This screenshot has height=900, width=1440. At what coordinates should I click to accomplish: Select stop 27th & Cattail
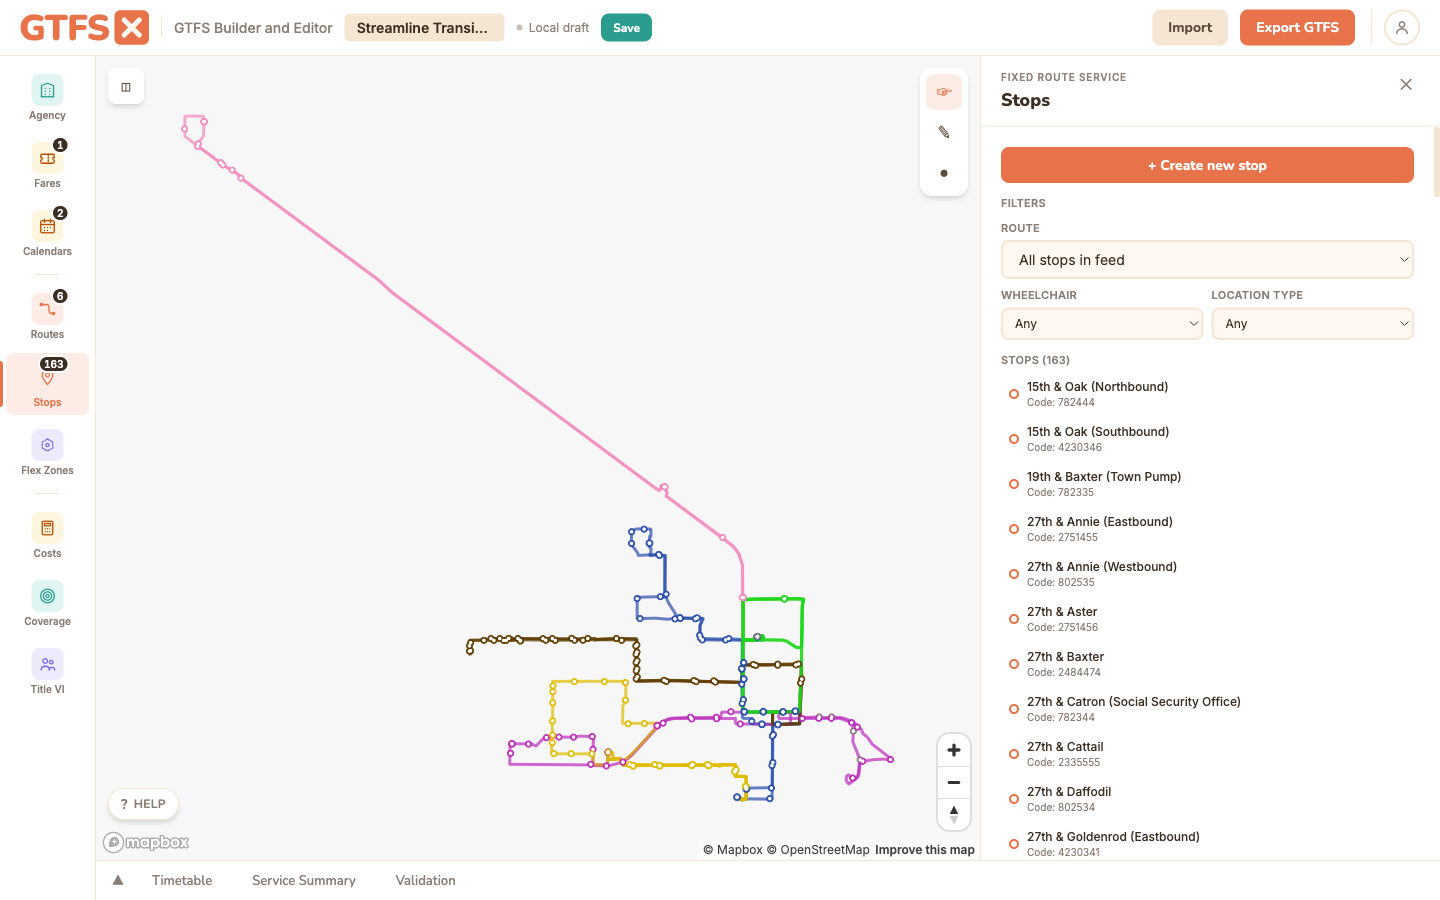1207,754
